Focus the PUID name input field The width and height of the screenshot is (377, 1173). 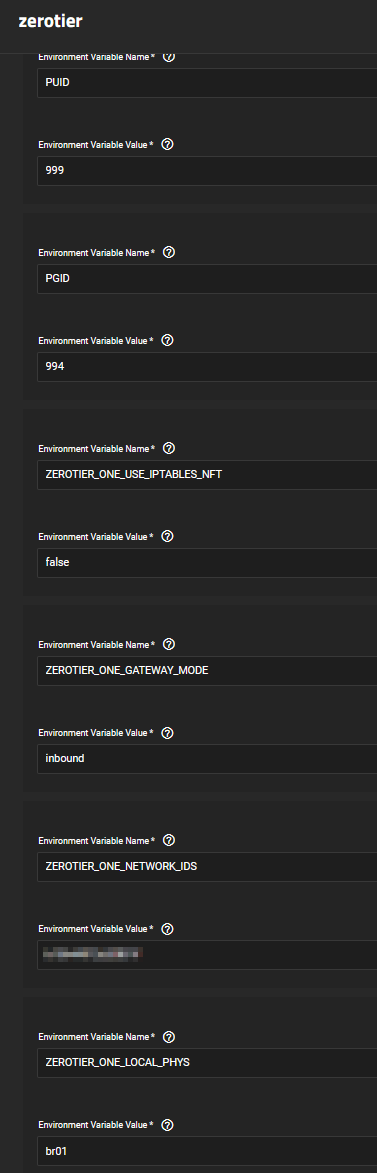click(207, 83)
